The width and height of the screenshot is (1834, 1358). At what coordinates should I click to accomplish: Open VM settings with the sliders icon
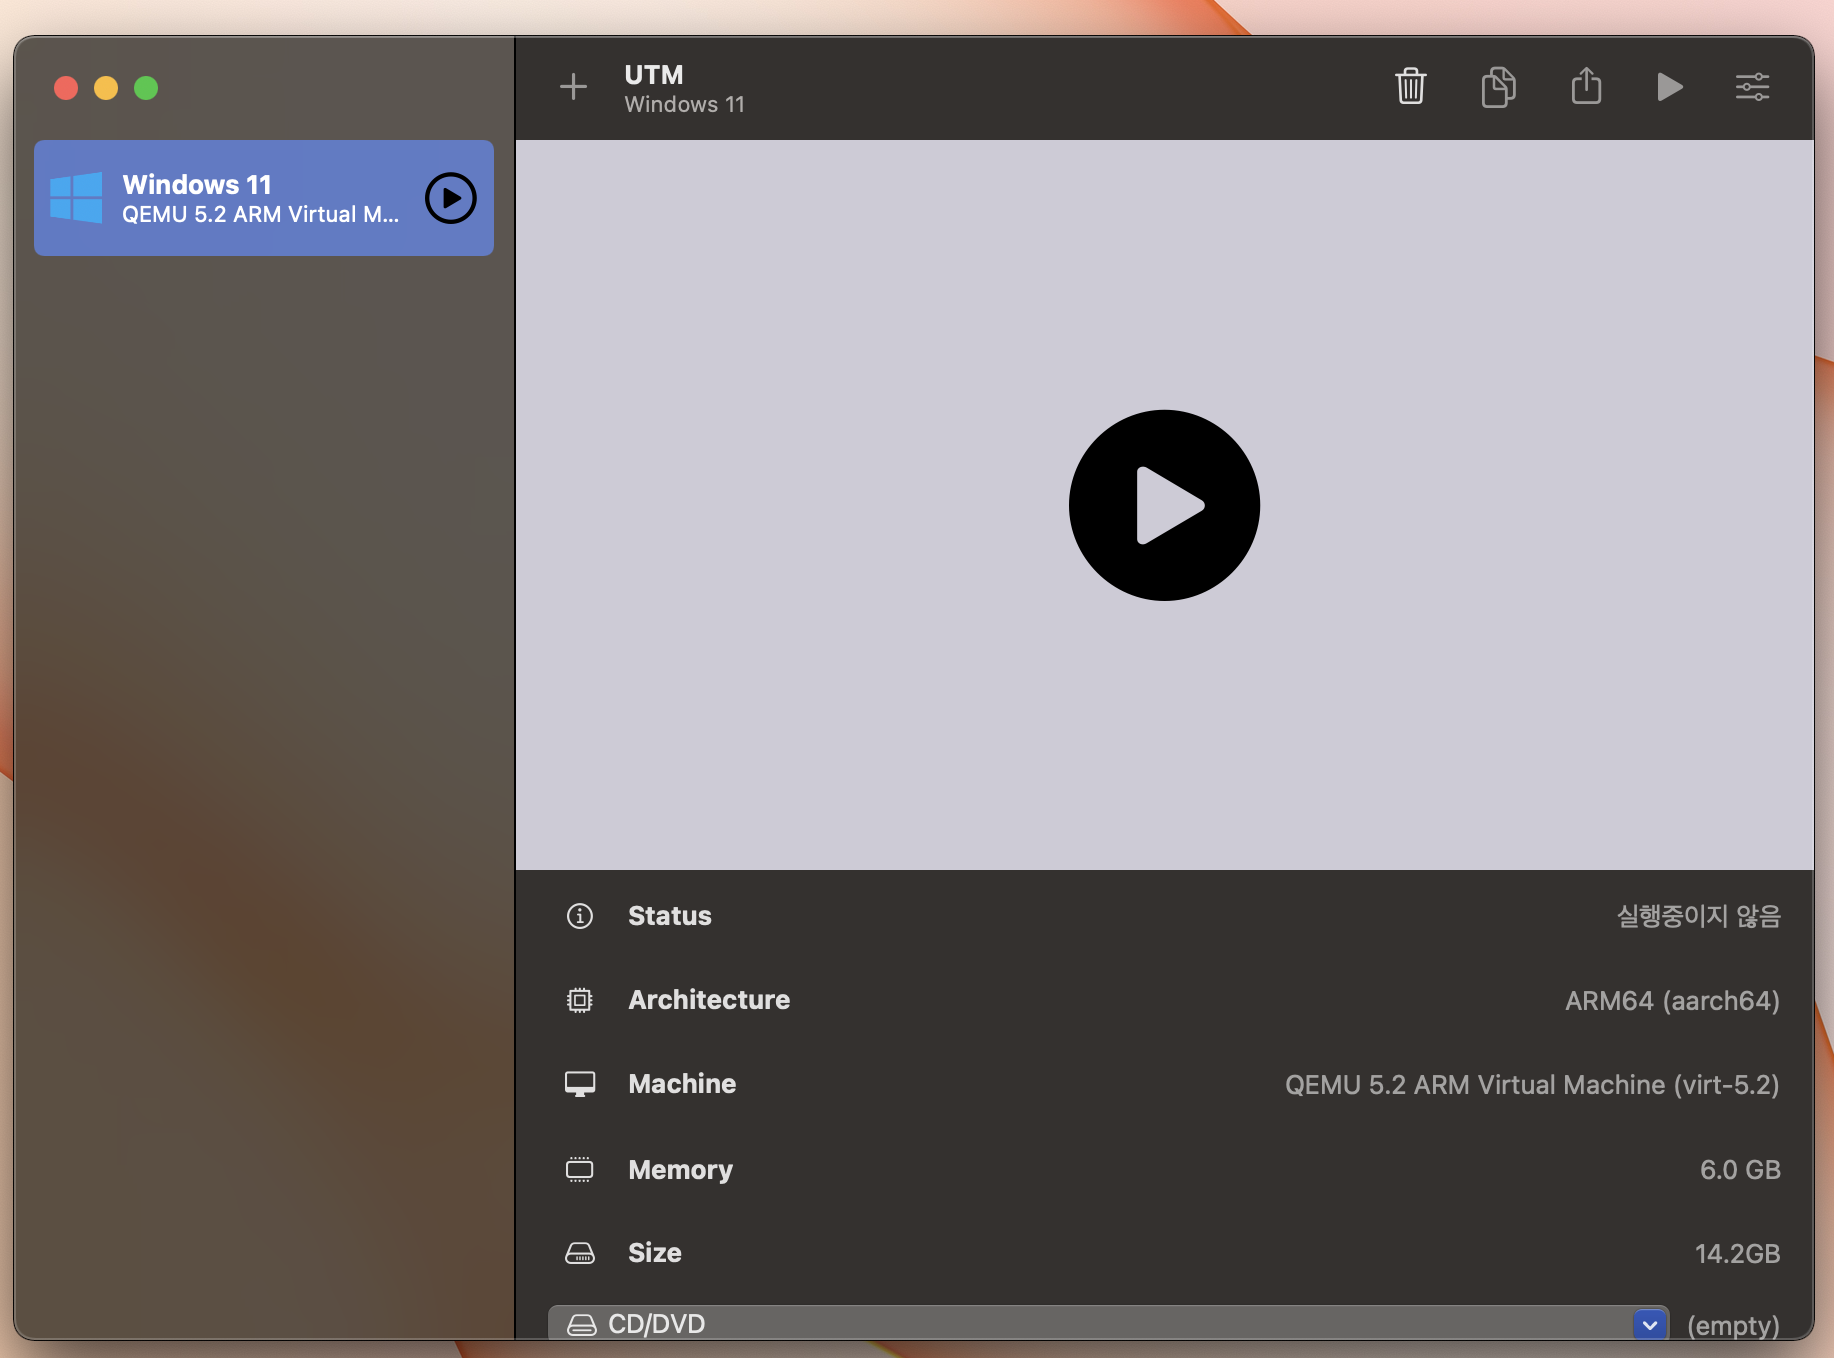(1752, 87)
